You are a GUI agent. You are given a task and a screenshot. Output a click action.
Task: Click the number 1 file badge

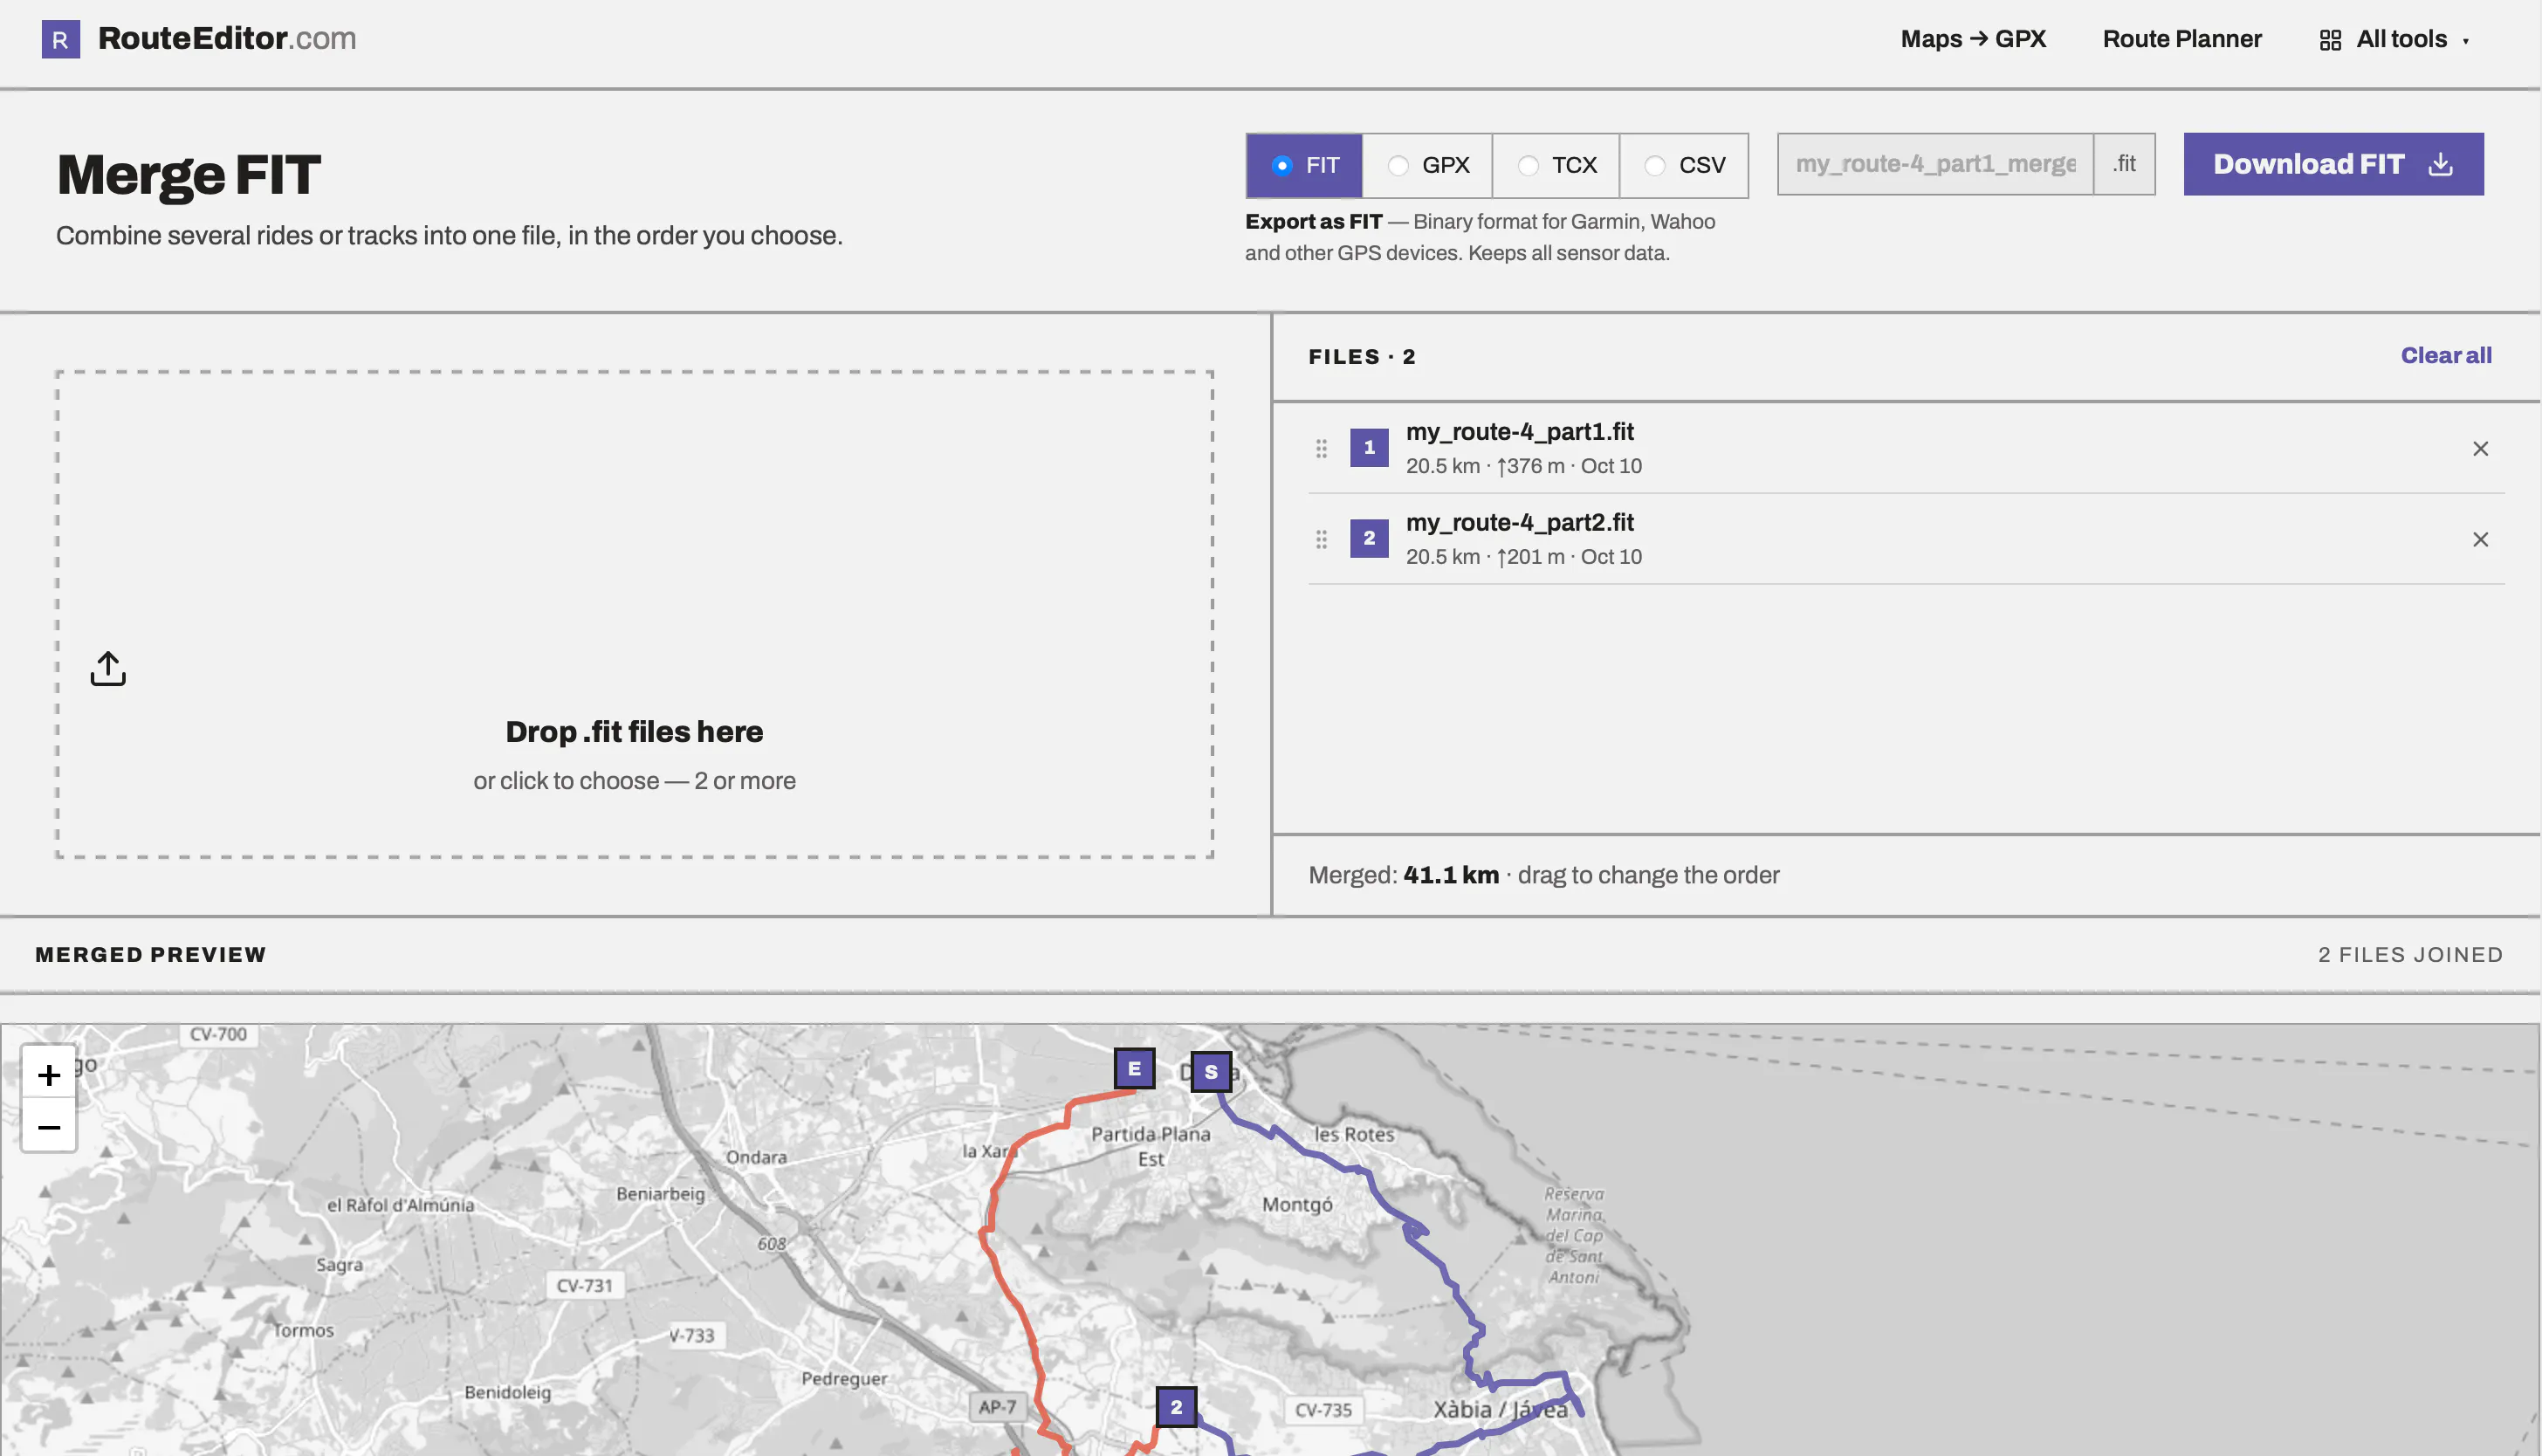(1369, 447)
